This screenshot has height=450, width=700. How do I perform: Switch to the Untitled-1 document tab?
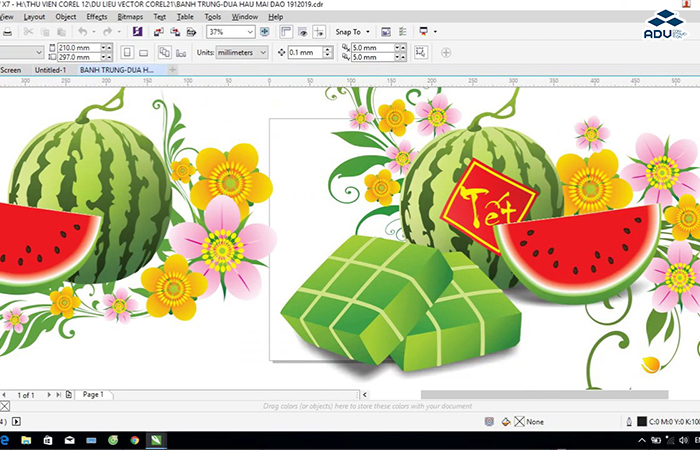coord(50,70)
